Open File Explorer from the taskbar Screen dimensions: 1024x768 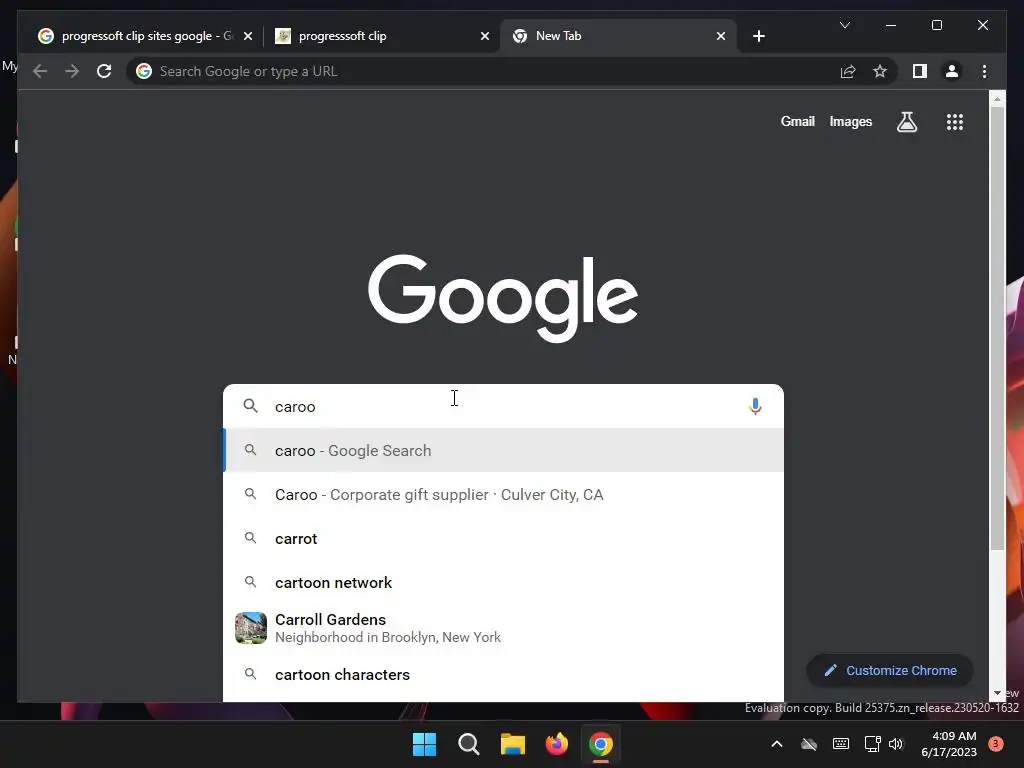tap(513, 744)
